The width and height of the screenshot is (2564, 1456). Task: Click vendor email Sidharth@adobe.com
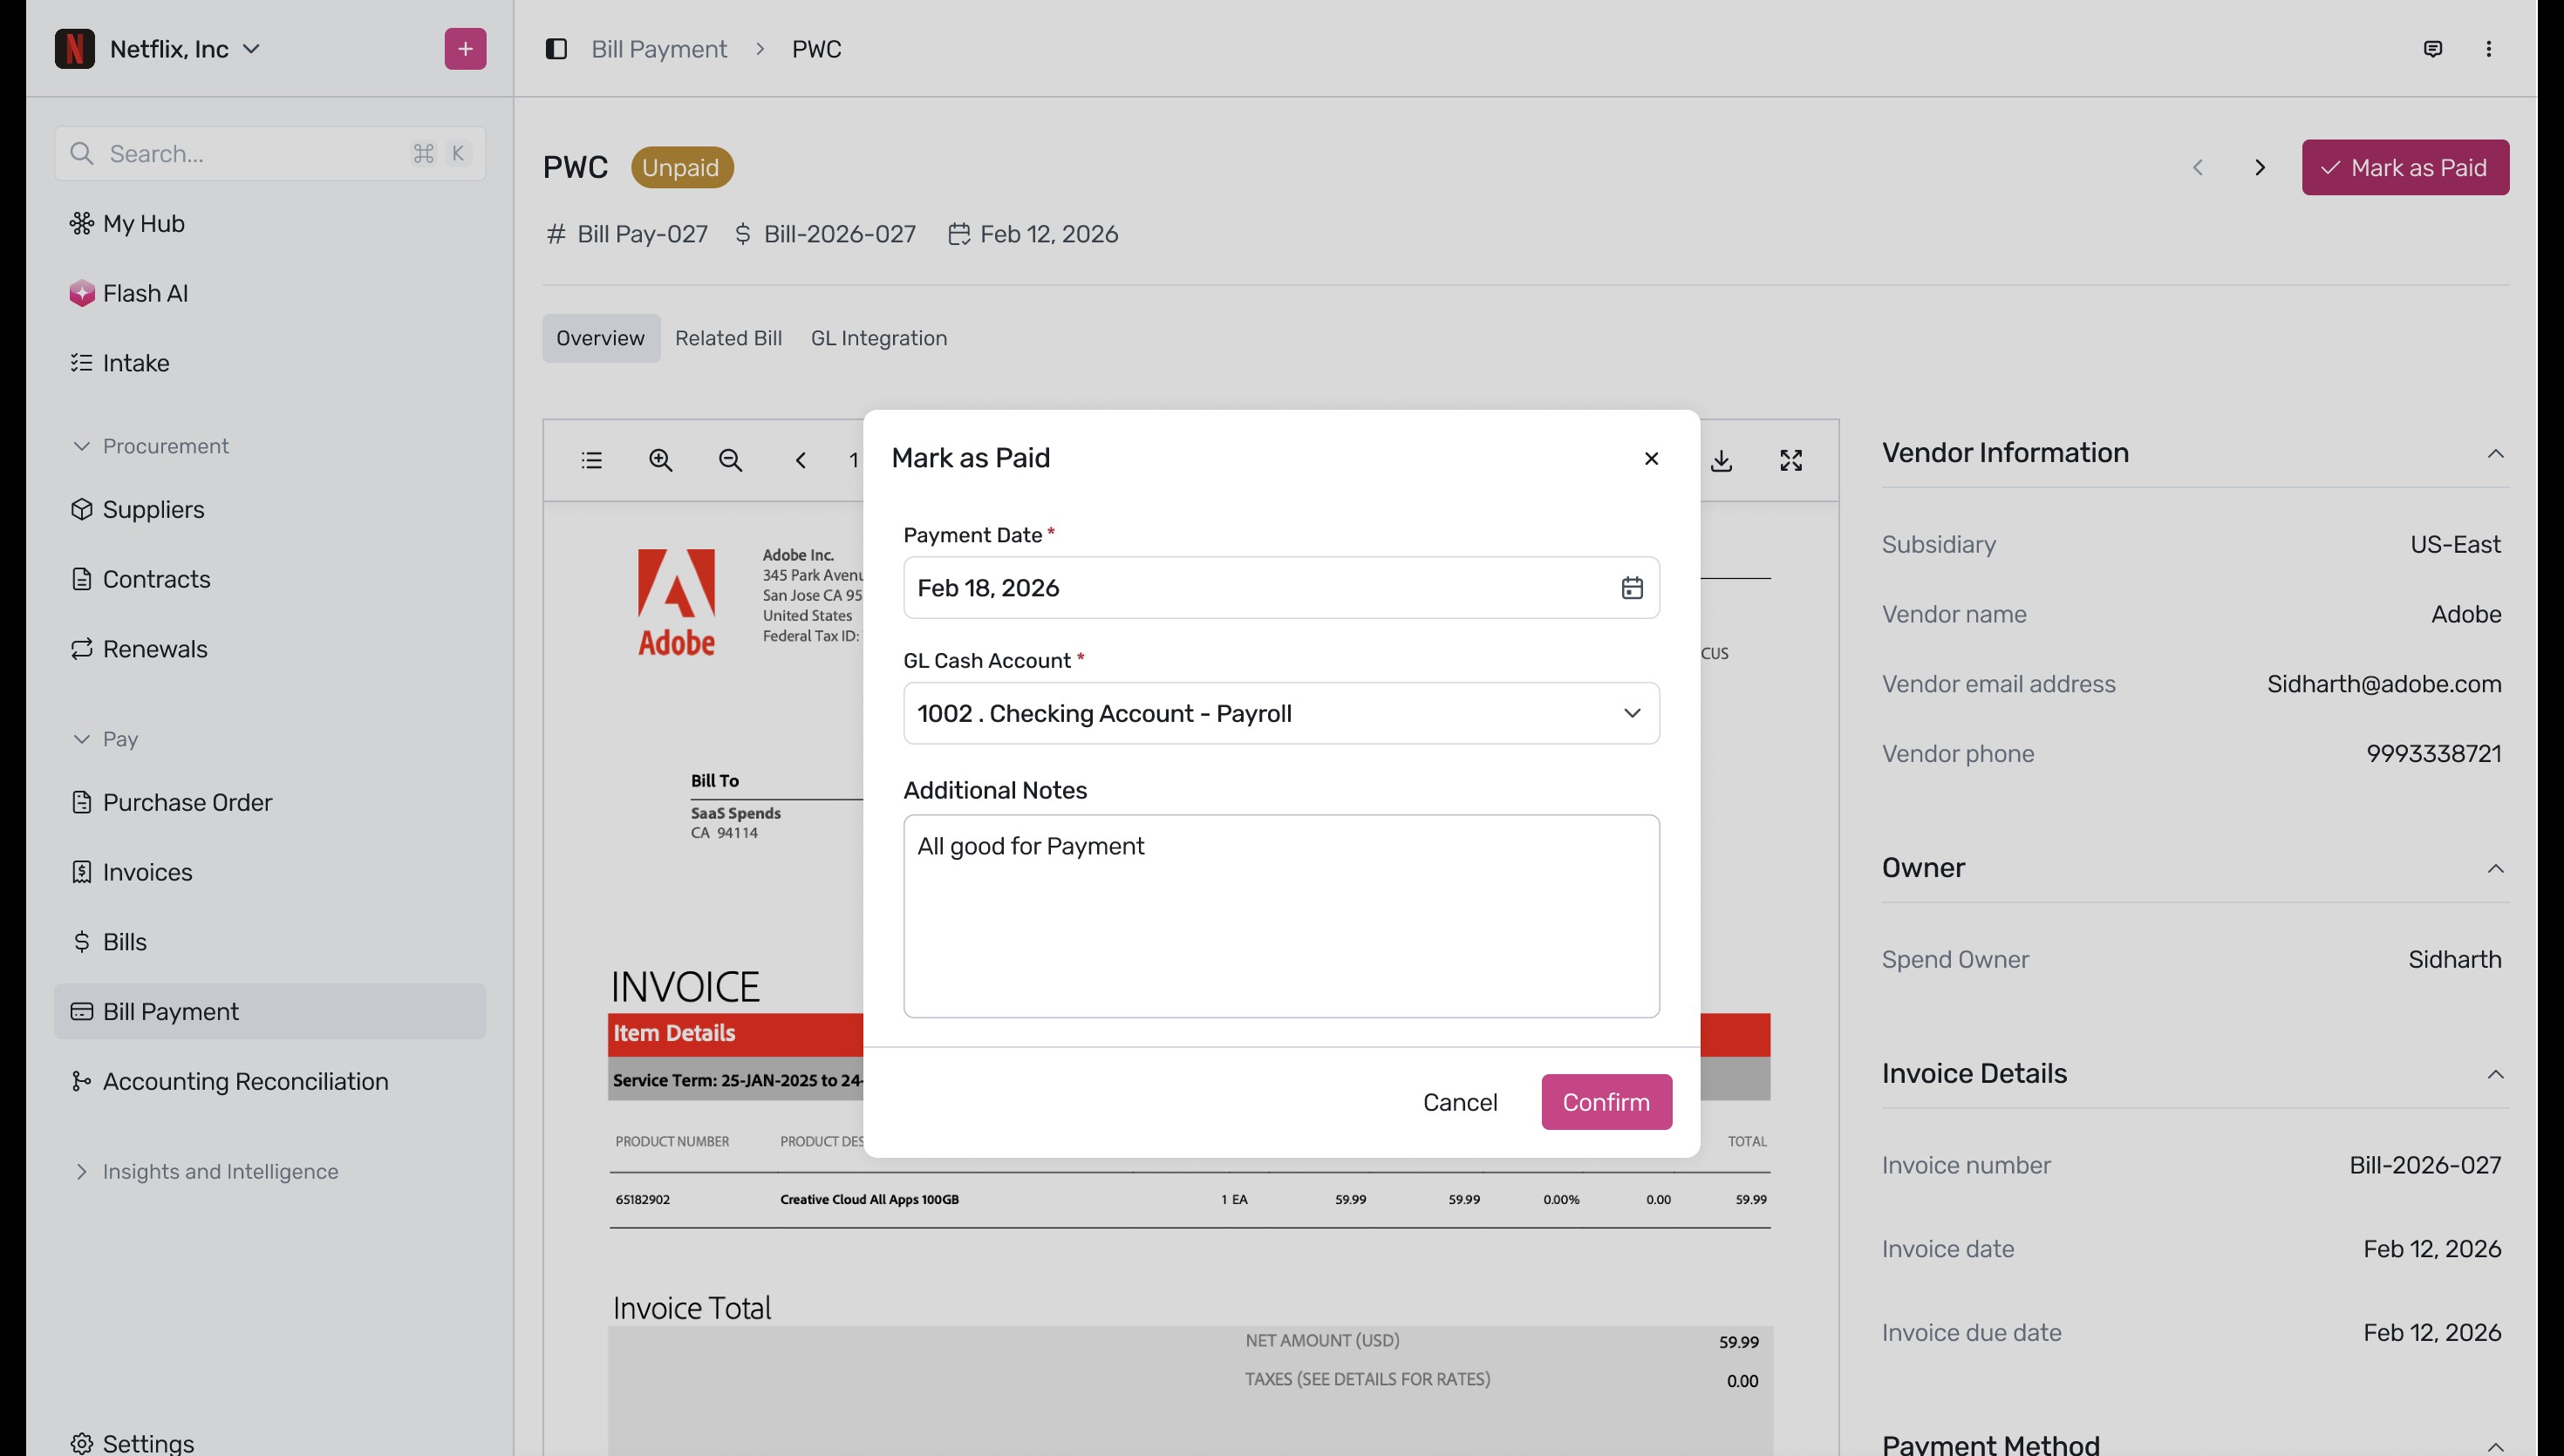pos(2384,684)
